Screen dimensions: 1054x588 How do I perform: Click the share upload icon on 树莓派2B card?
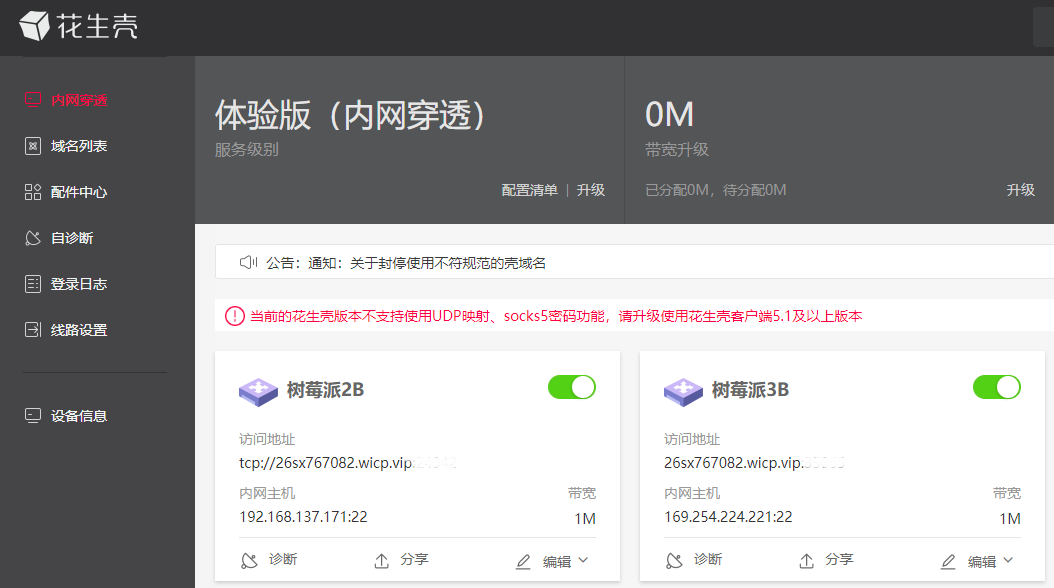point(381,560)
